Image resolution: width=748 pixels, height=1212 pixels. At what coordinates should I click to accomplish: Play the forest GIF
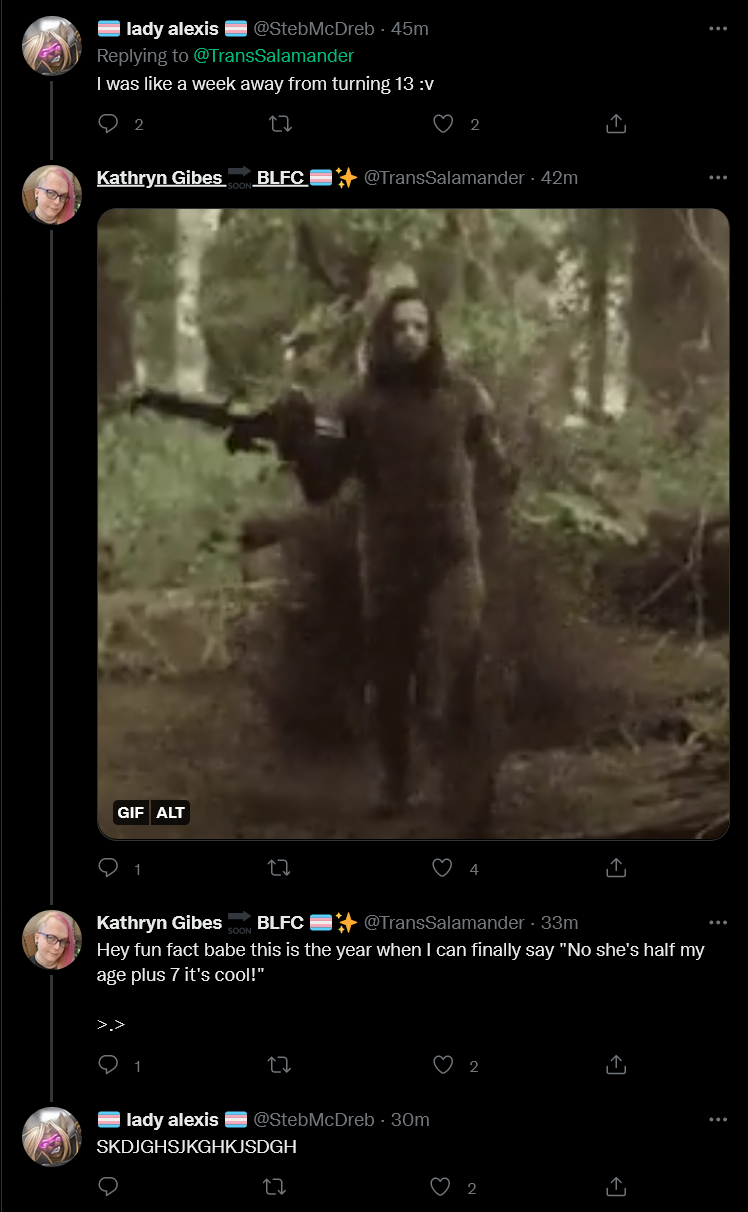413,524
